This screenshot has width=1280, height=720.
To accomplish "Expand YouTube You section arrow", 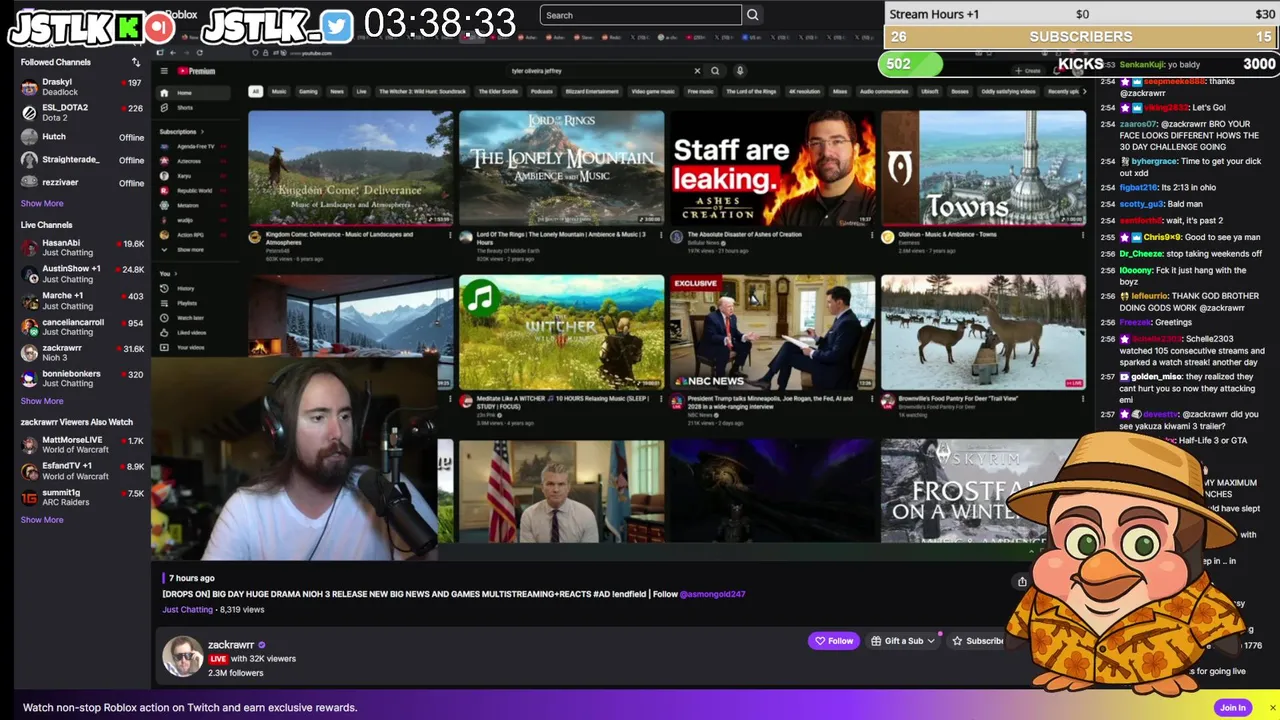I will tap(176, 273).
